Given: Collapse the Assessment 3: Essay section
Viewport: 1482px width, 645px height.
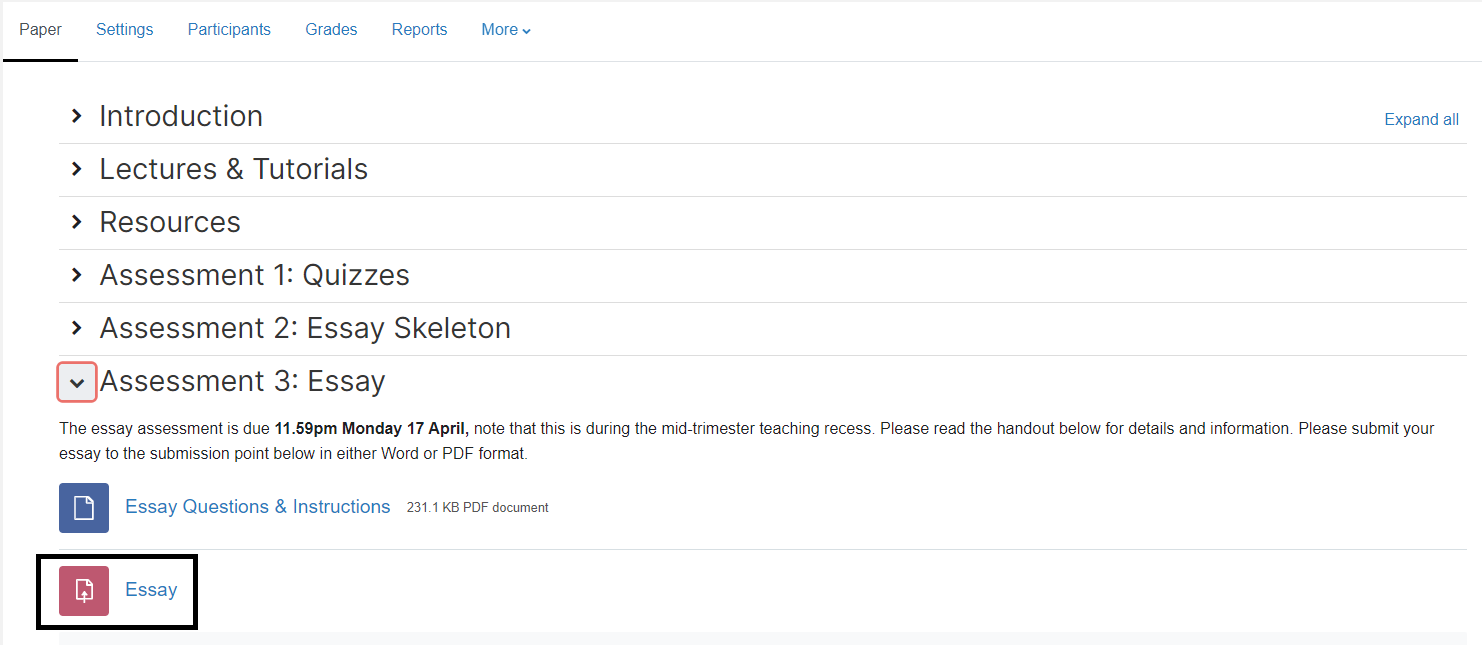Looking at the screenshot, I should (77, 382).
